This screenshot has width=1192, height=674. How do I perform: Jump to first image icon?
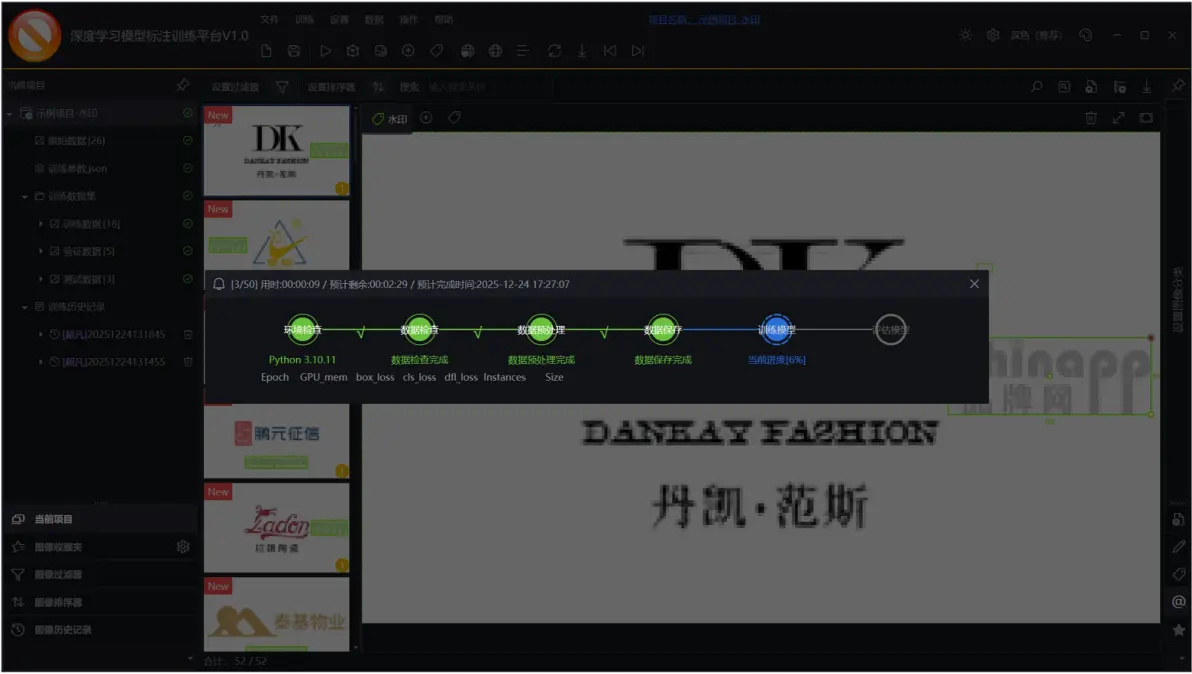pyautogui.click(x=610, y=51)
